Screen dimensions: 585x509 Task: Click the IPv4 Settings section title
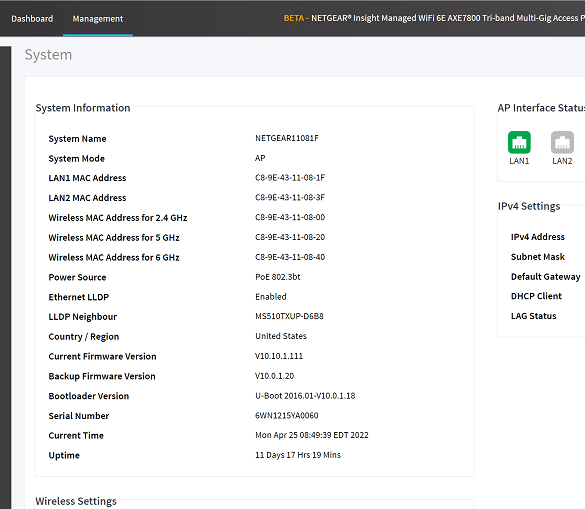pos(529,206)
